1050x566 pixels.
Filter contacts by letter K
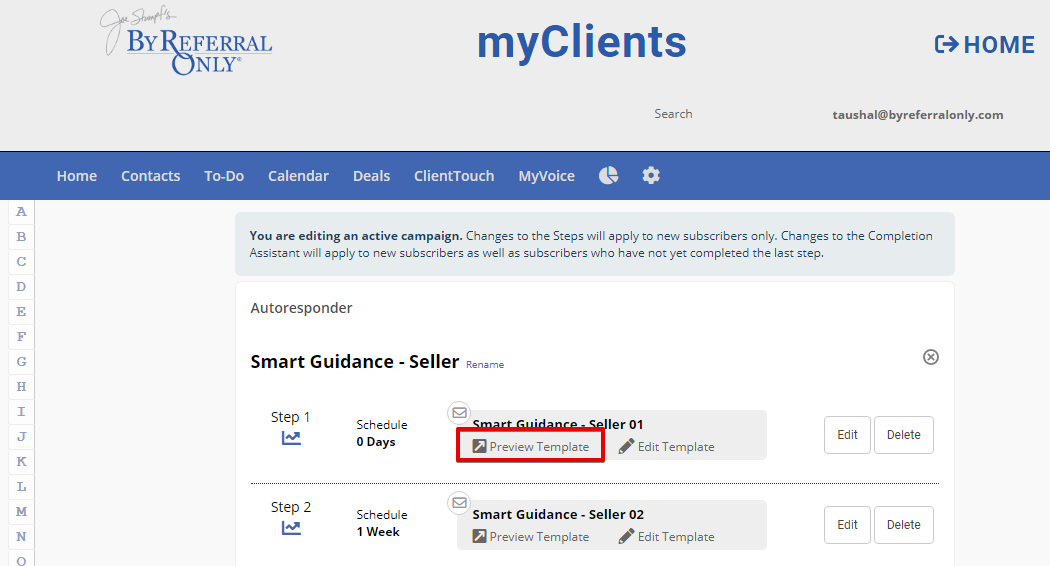tap(21, 462)
